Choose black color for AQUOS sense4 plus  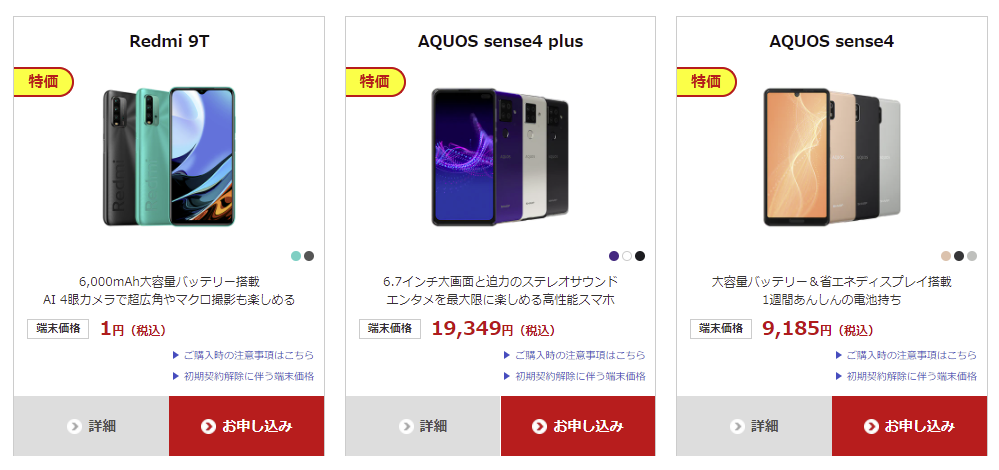click(x=640, y=256)
